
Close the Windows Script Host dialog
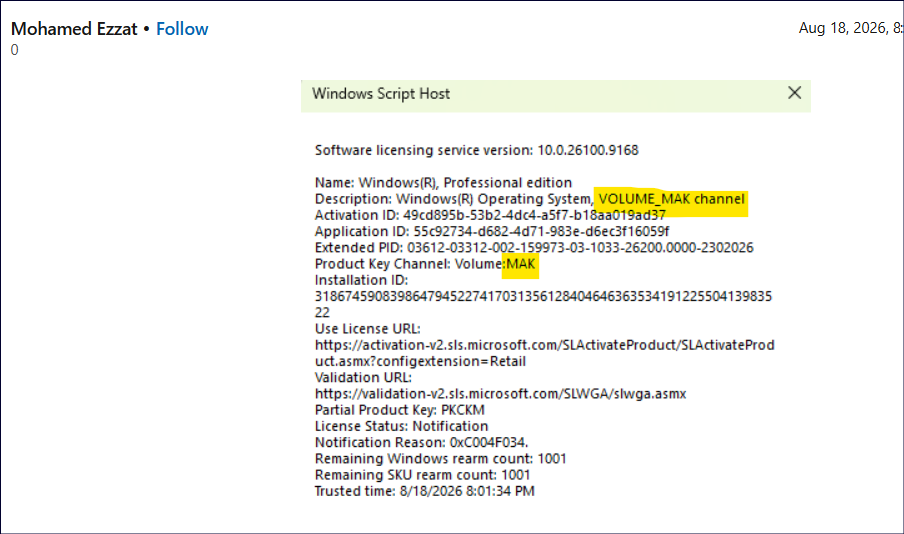[x=794, y=93]
